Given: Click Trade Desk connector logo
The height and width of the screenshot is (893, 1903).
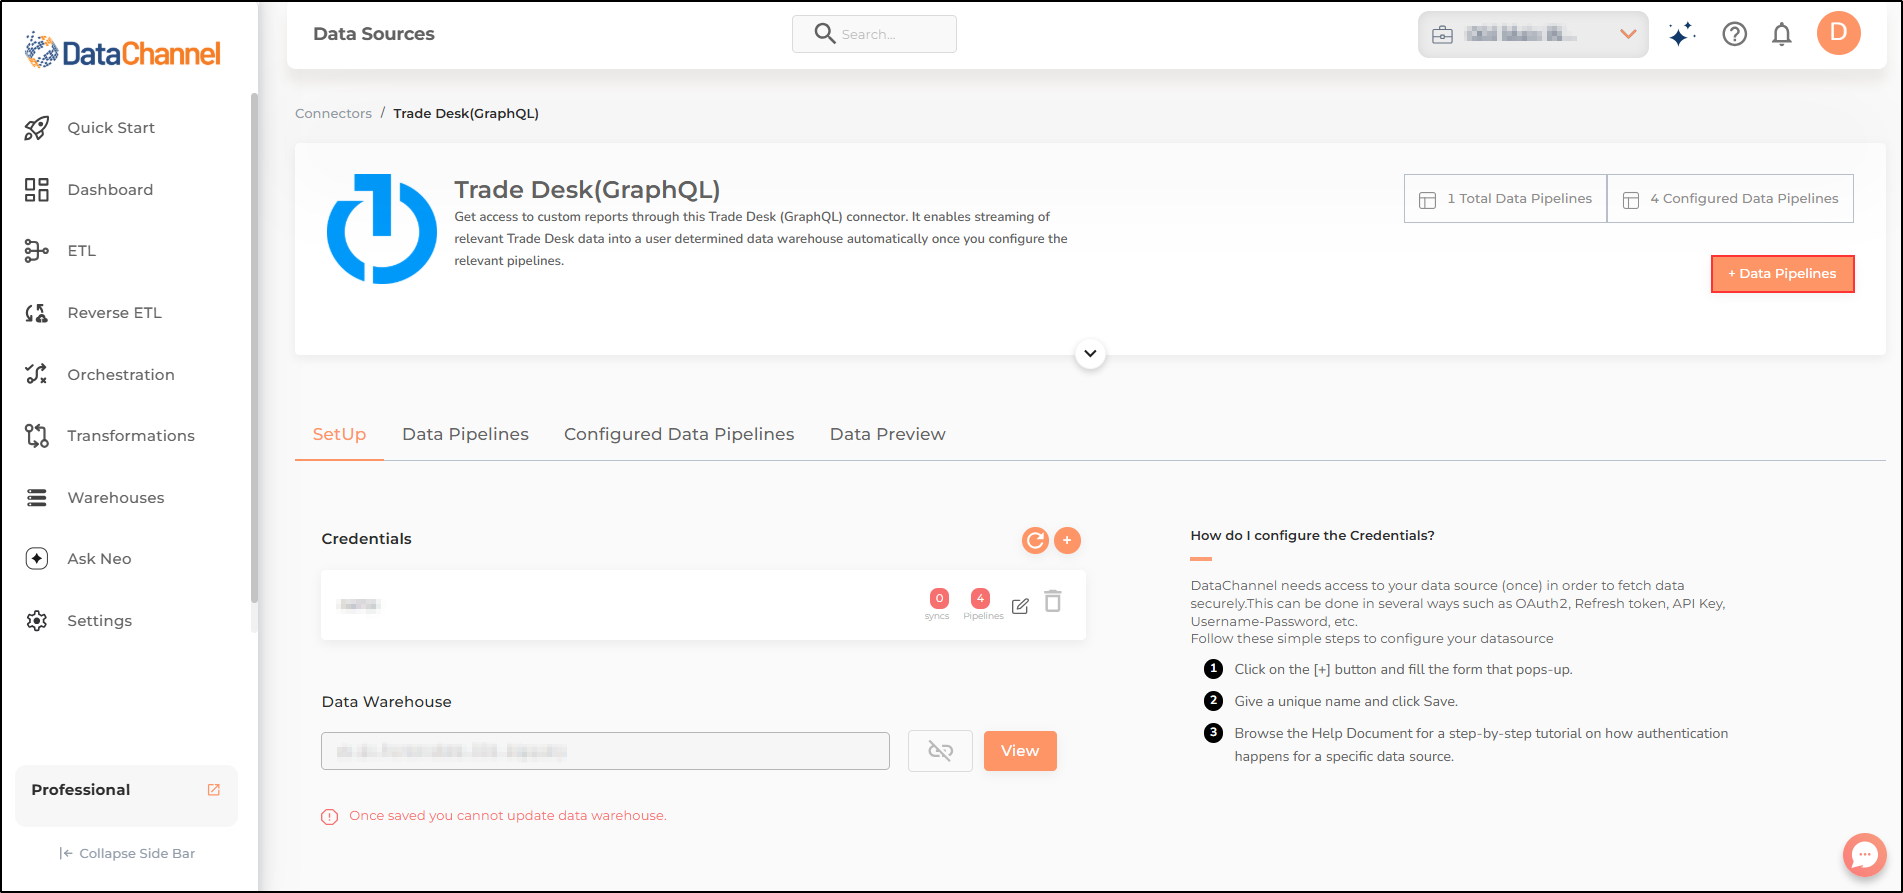Looking at the screenshot, I should 382,229.
